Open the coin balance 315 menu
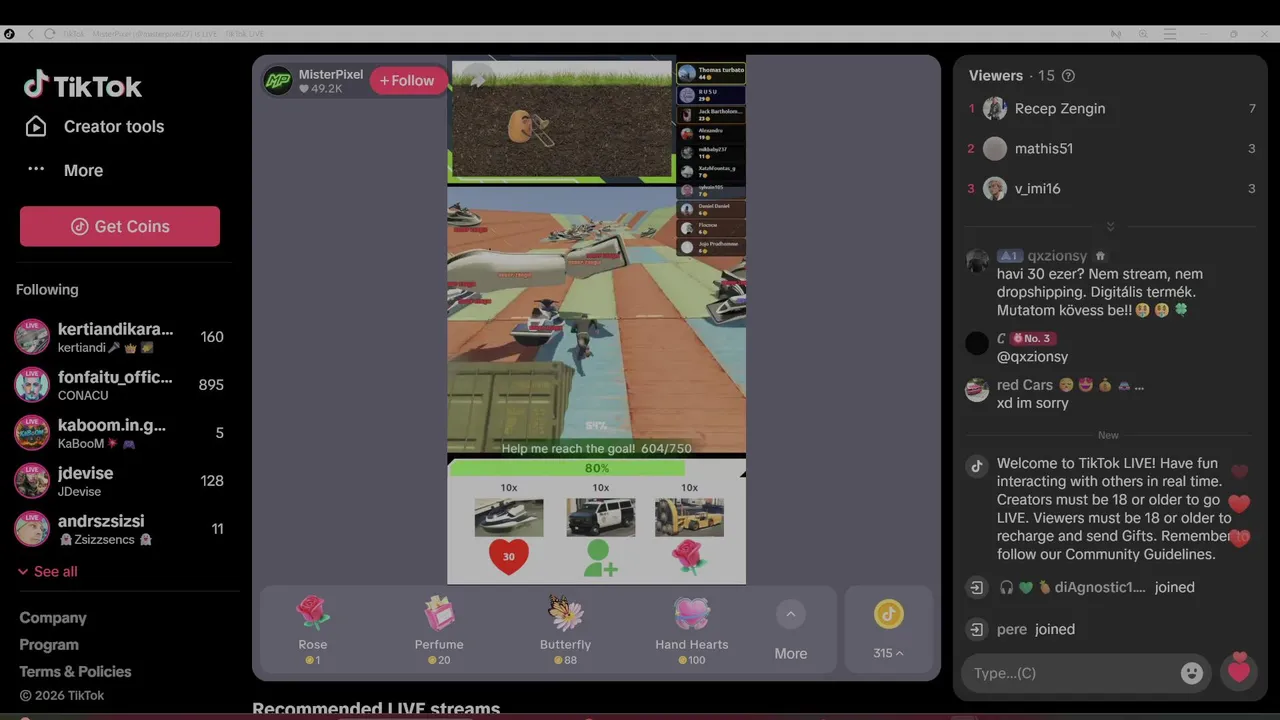Image resolution: width=1280 pixels, height=720 pixels. click(888, 653)
